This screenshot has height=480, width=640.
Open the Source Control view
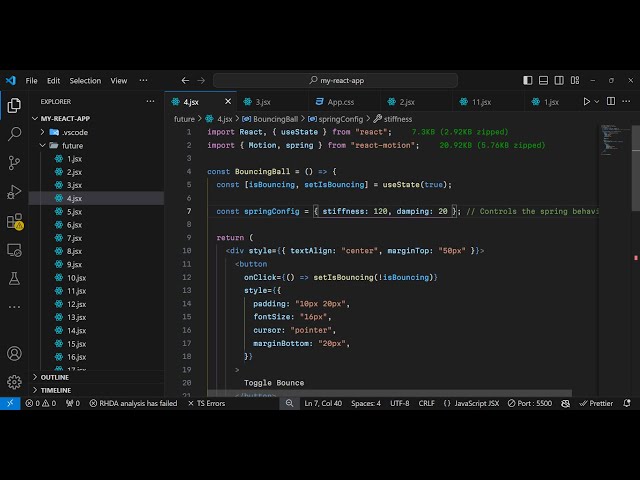point(14,162)
